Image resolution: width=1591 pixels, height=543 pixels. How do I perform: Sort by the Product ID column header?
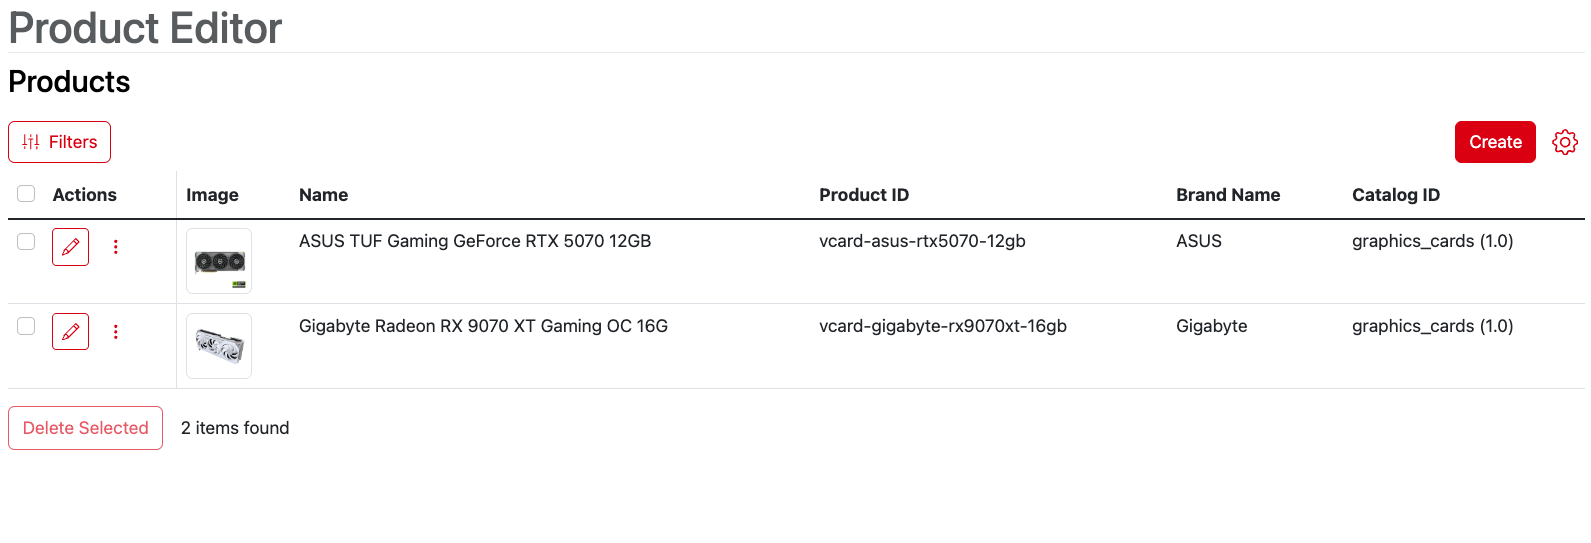tap(863, 195)
